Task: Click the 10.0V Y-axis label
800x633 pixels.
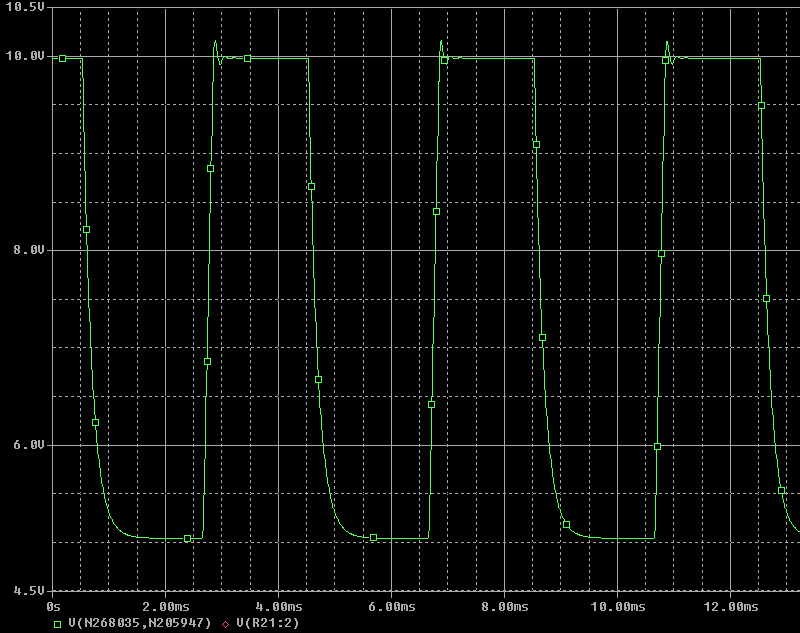Action: (26, 56)
